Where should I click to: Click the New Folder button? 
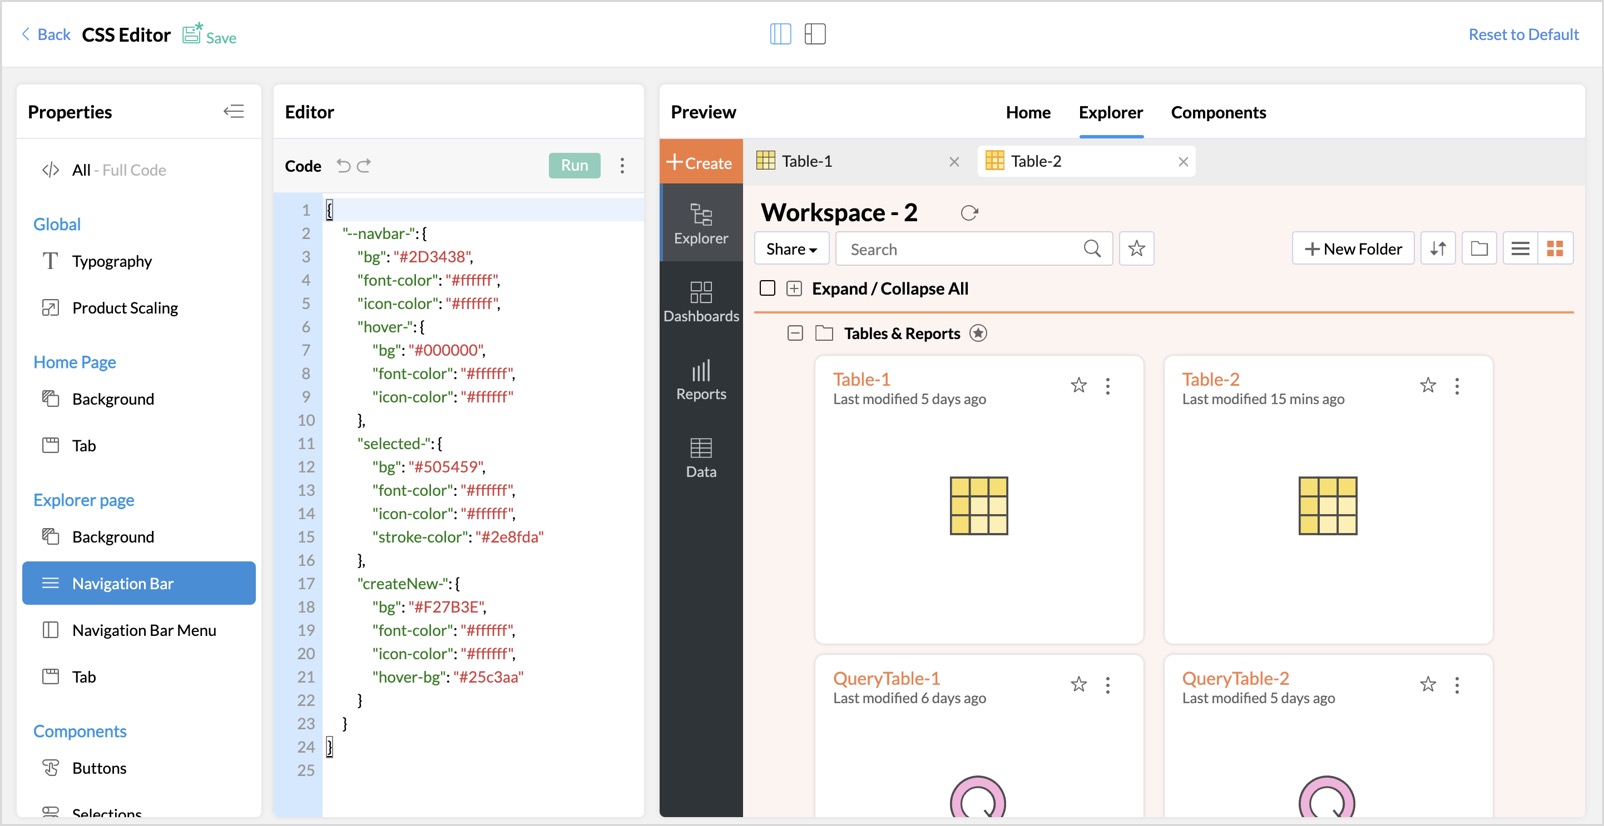tap(1353, 249)
